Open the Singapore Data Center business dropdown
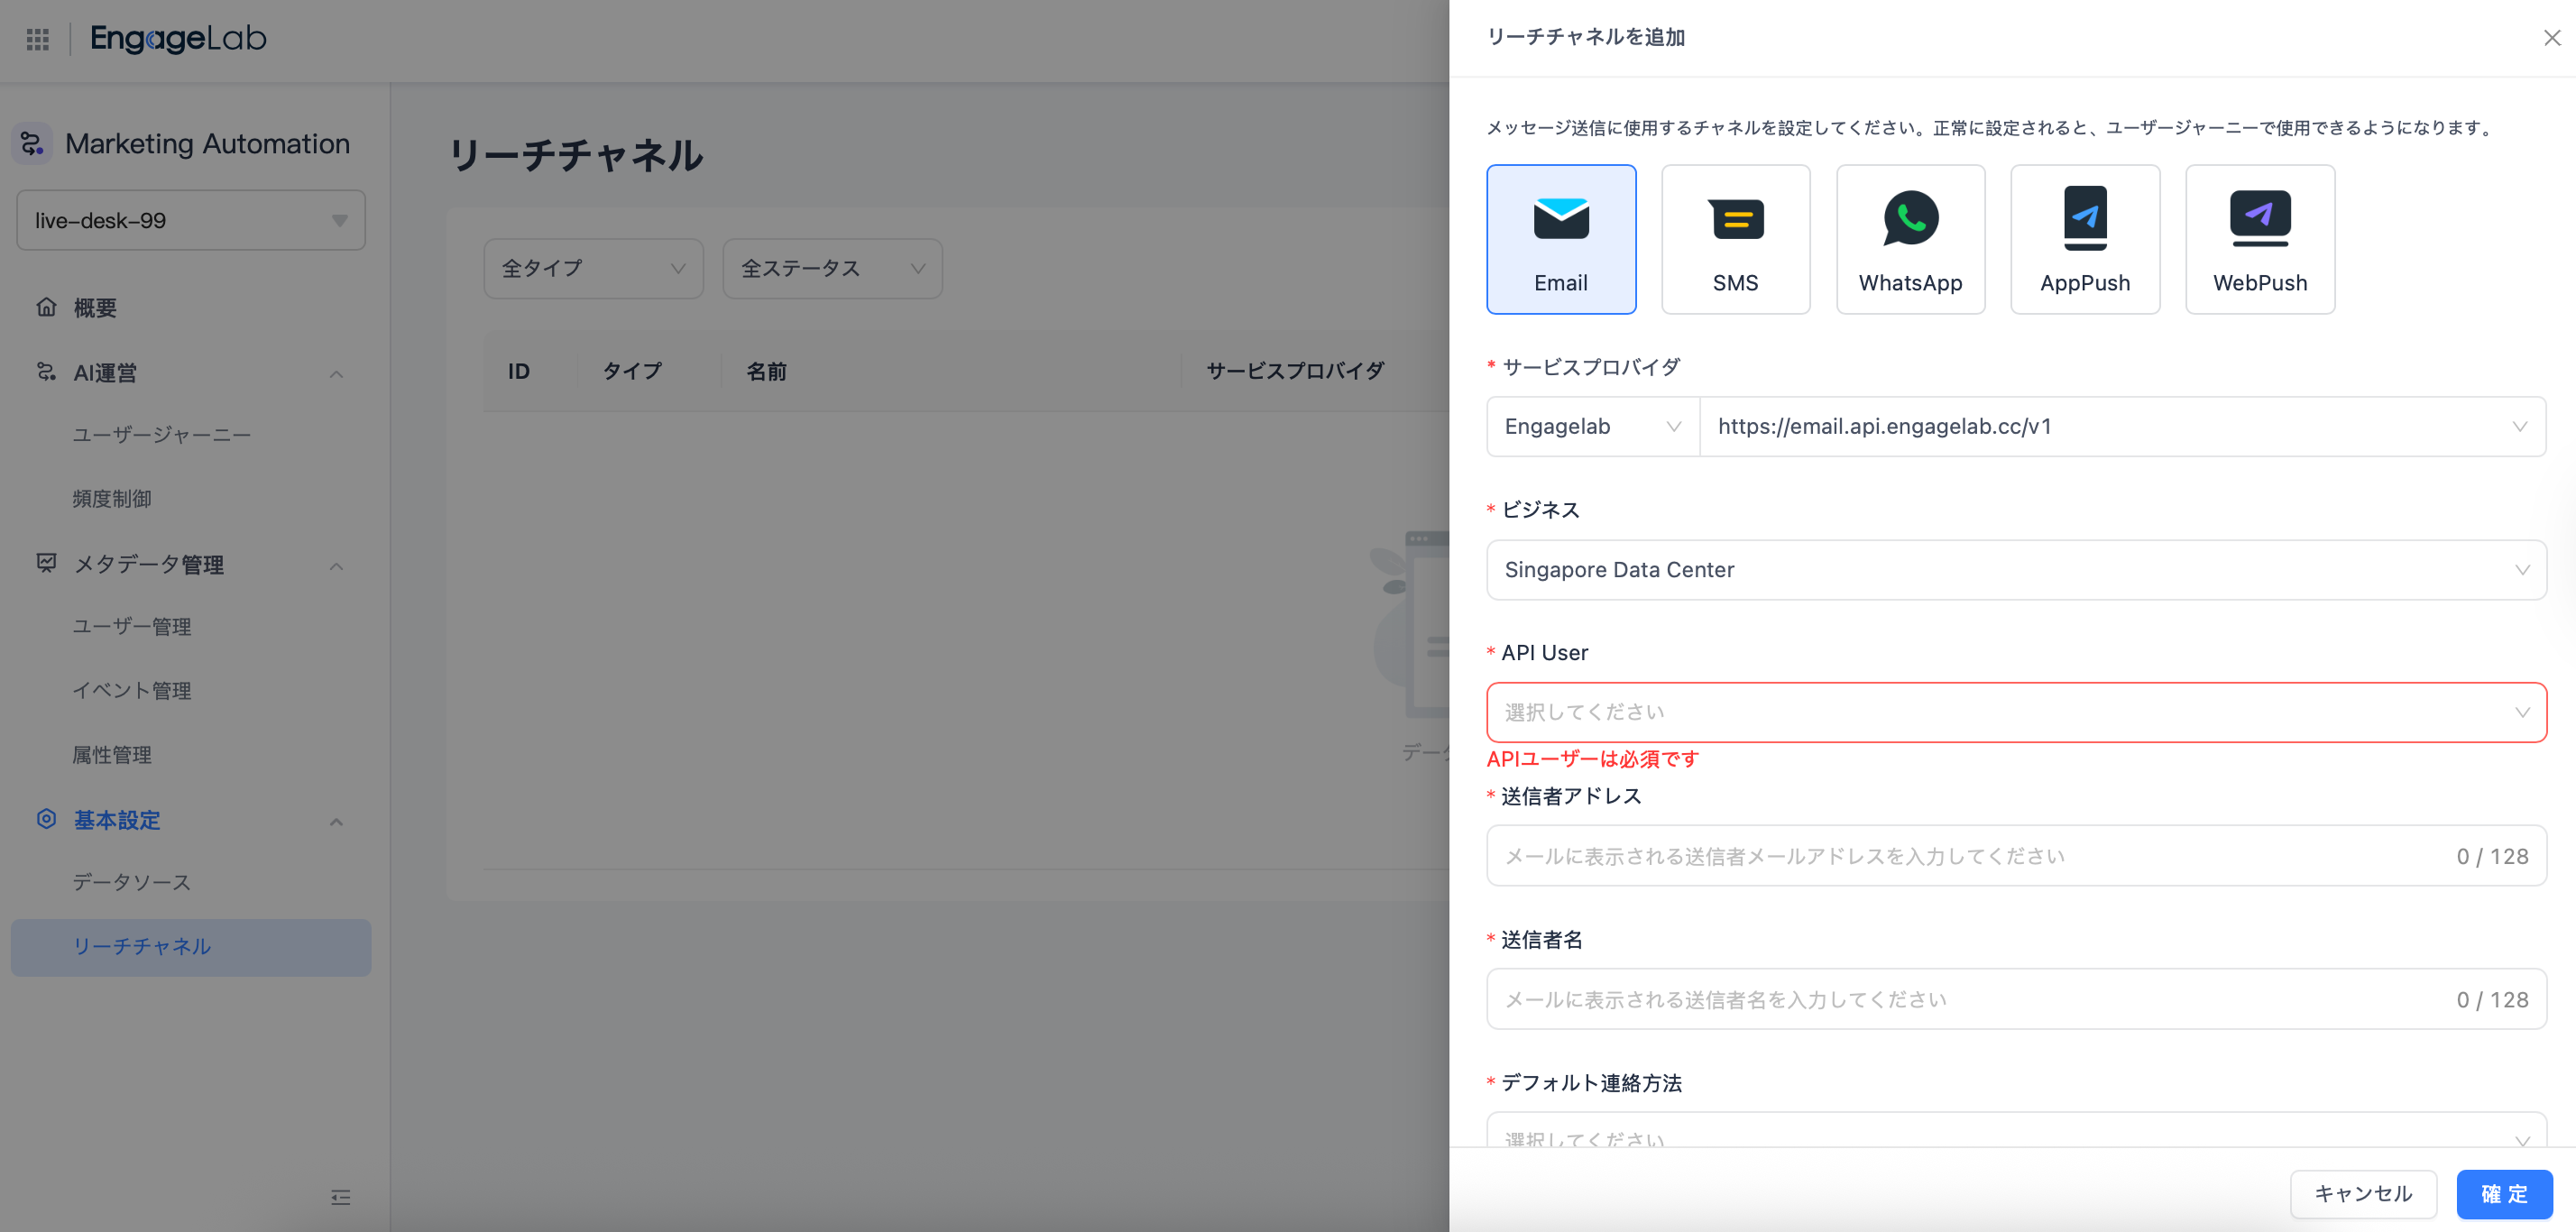 point(2015,570)
